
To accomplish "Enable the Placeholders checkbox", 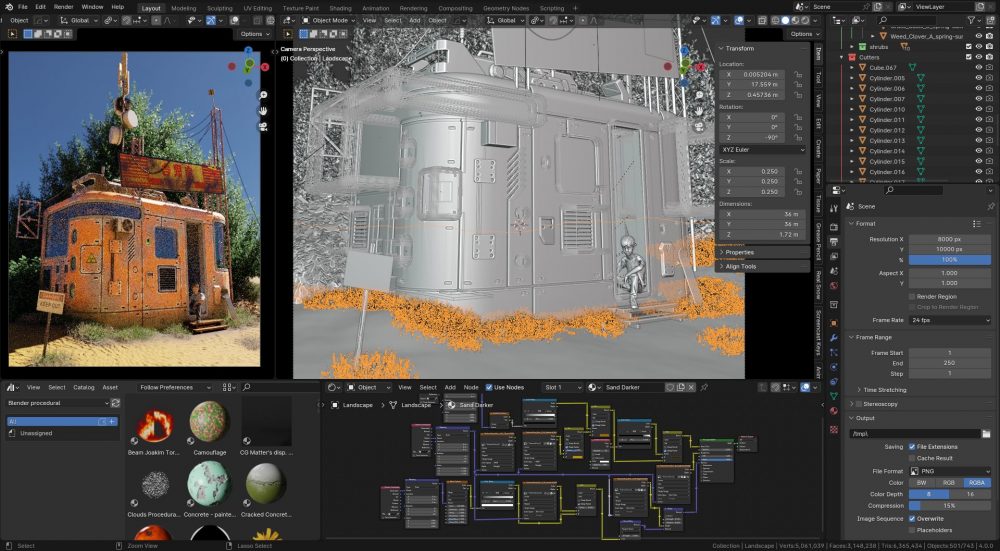I will [x=912, y=530].
